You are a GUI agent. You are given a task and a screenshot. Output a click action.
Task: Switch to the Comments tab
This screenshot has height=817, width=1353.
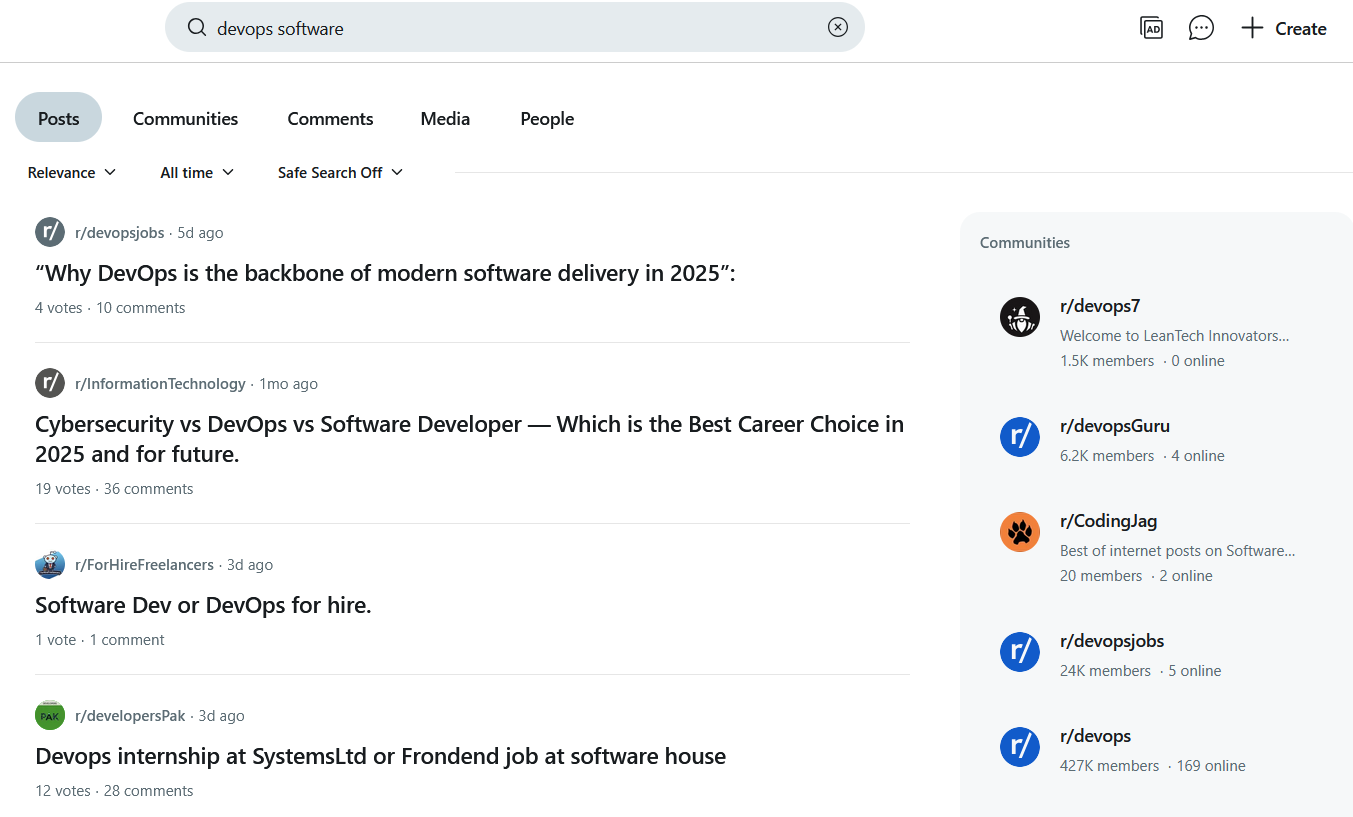330,118
